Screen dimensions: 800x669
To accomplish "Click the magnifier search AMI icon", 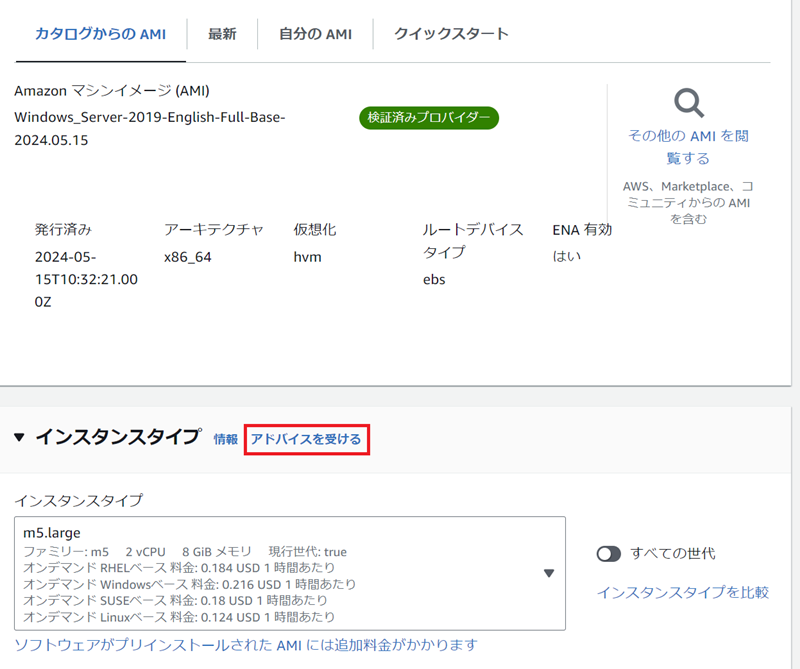I will [688, 103].
